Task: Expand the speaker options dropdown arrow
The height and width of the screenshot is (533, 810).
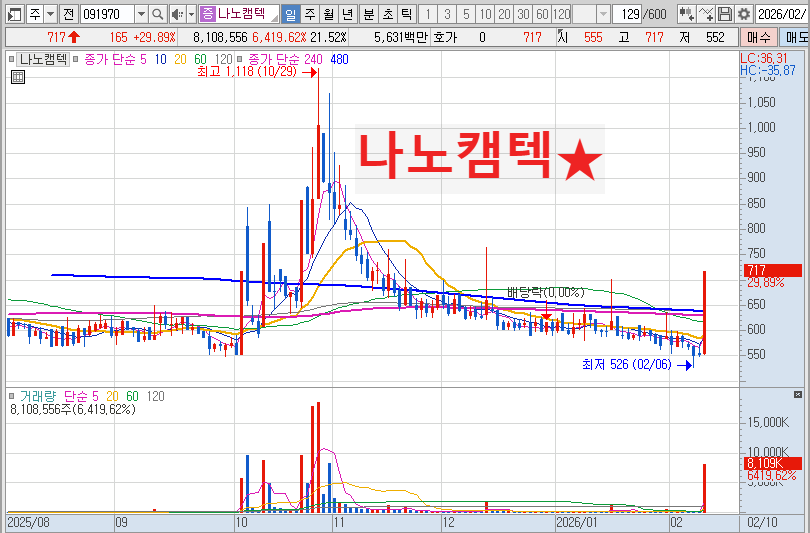Action: tap(191, 14)
